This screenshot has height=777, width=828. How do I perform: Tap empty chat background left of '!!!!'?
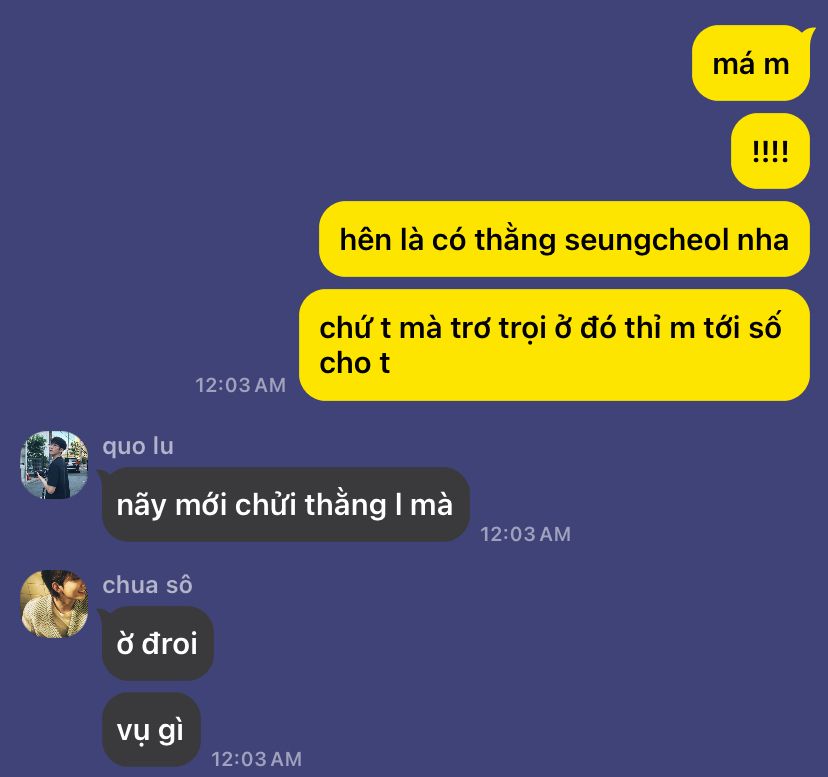point(370,151)
